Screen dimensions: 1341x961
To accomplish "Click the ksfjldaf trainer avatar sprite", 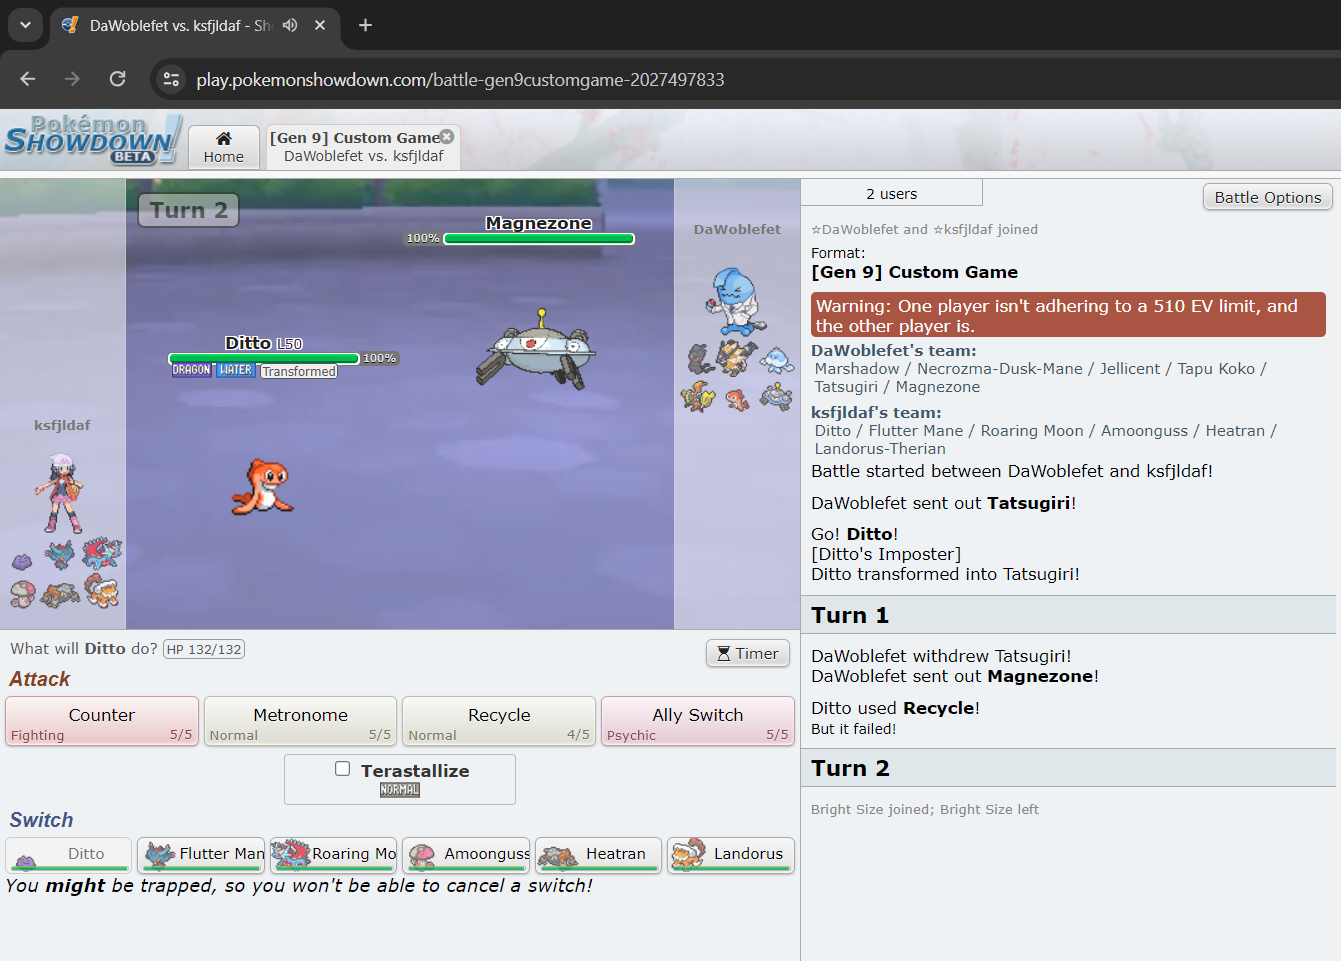I will coord(61,493).
